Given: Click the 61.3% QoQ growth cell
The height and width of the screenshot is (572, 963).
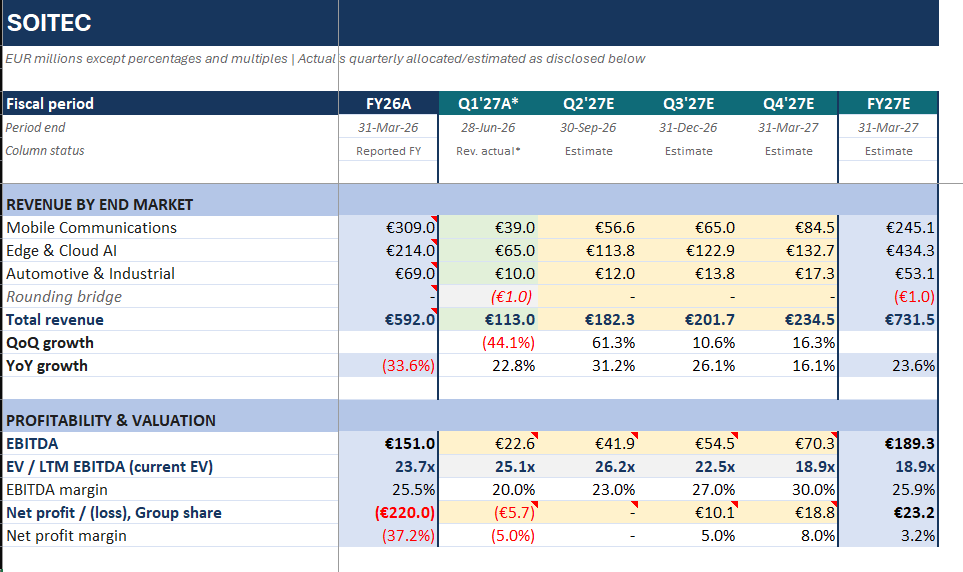Looking at the screenshot, I should (588, 342).
